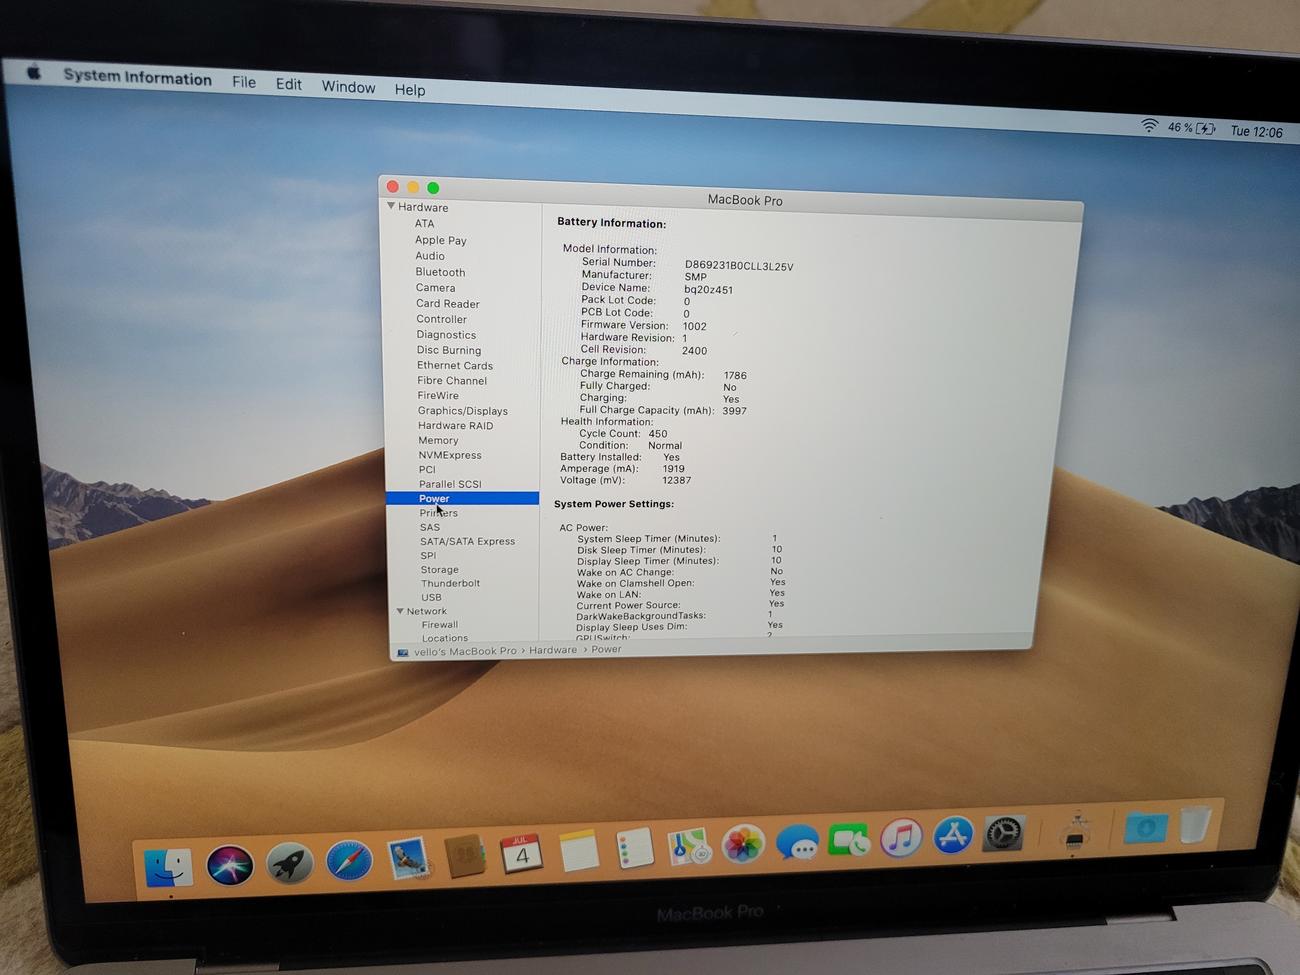Open Messages speech bubble icon
This screenshot has width=1300, height=975.
pos(797,842)
